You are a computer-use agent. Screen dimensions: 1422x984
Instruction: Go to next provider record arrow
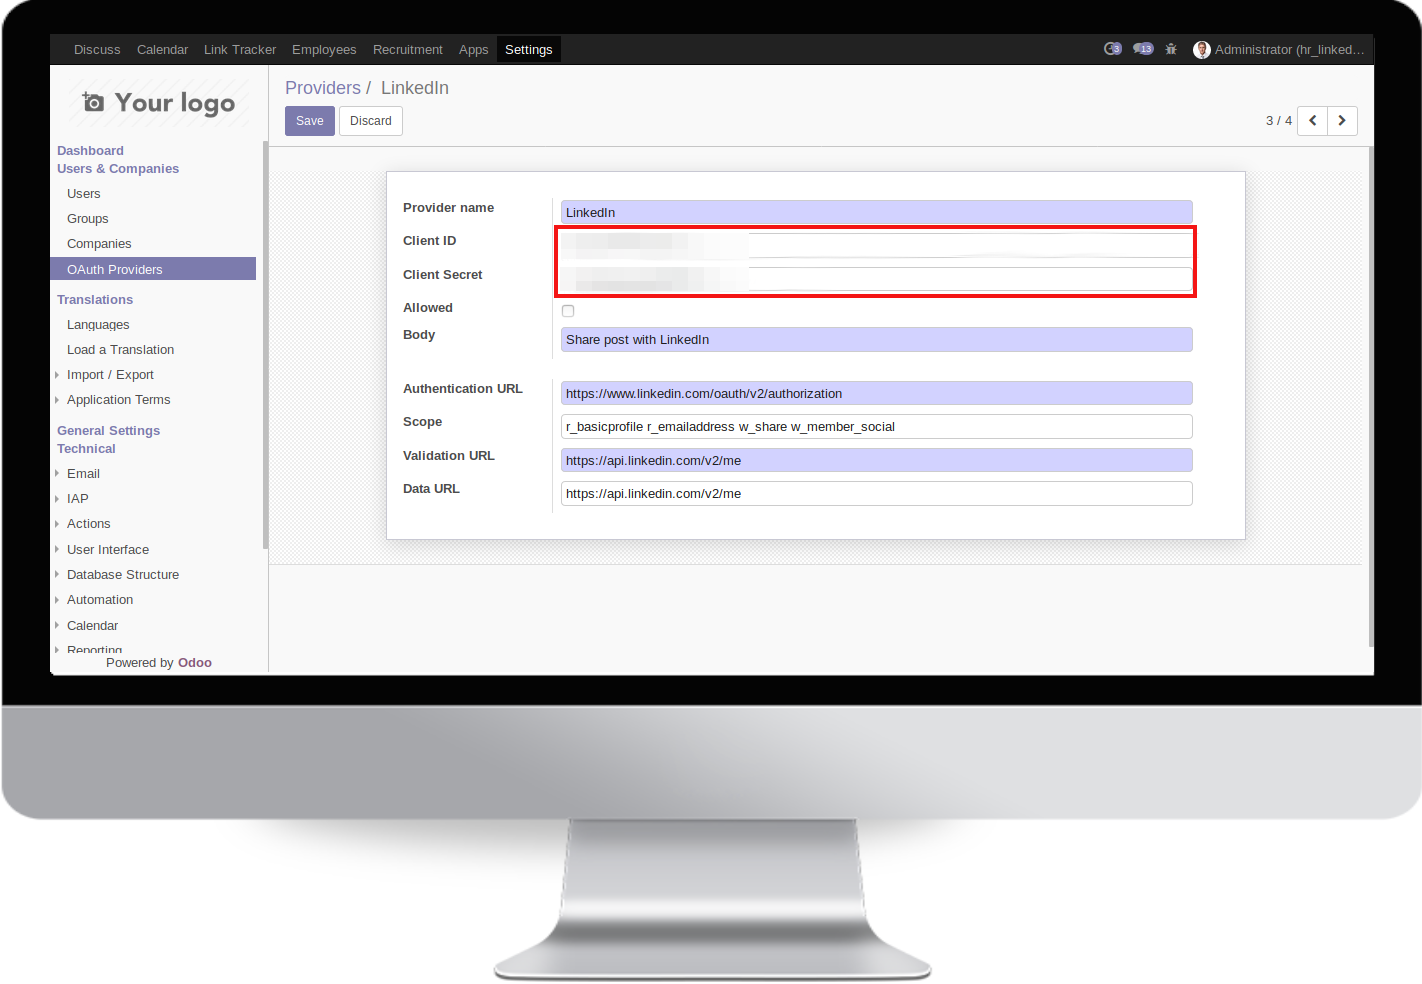(1342, 121)
